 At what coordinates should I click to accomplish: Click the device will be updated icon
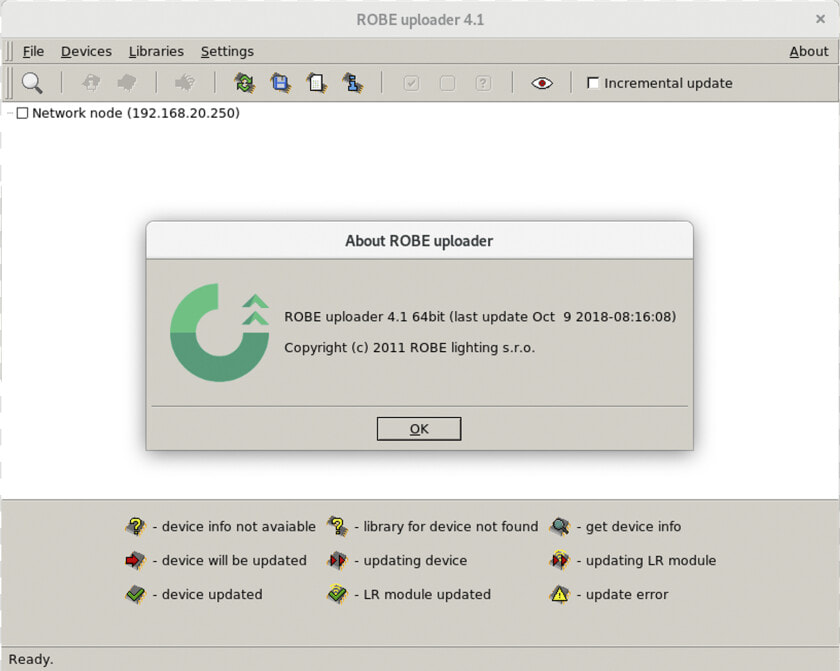[136, 561]
